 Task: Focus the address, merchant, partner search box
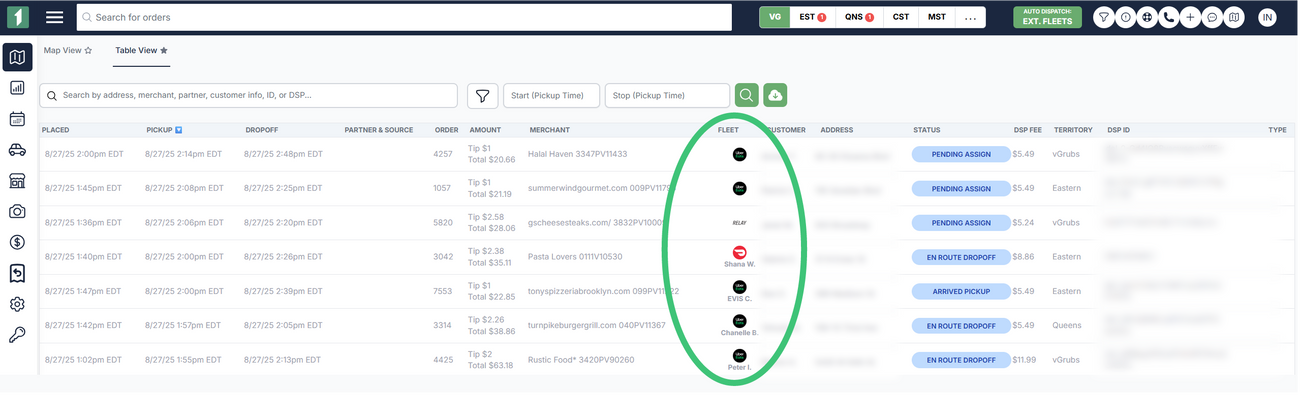tap(248, 96)
